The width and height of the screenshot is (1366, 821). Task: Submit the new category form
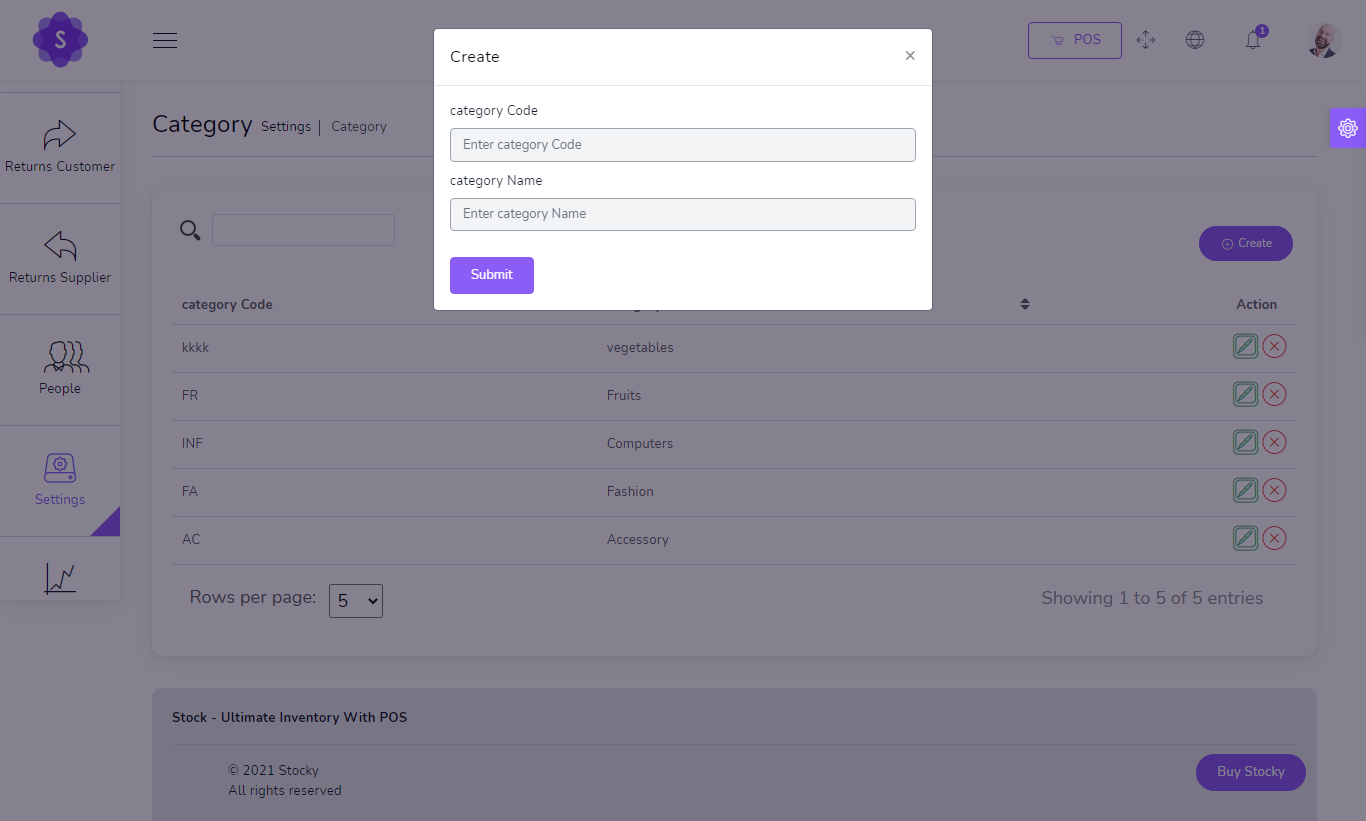click(x=491, y=275)
